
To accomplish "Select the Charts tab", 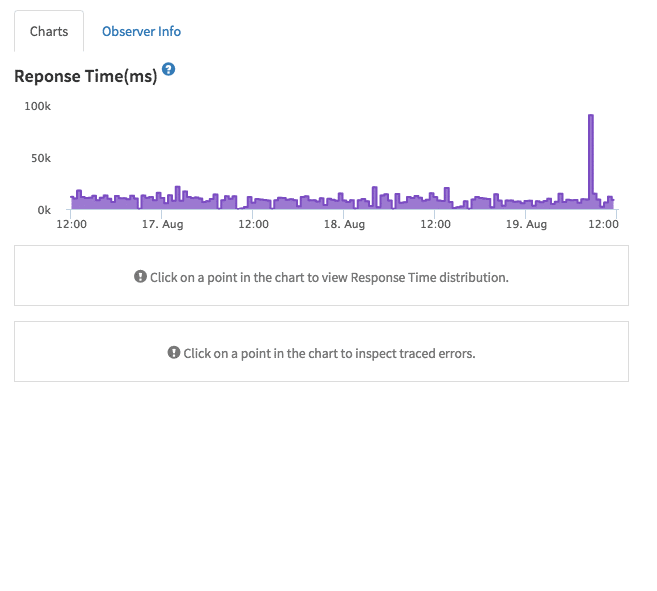I will click(x=49, y=31).
